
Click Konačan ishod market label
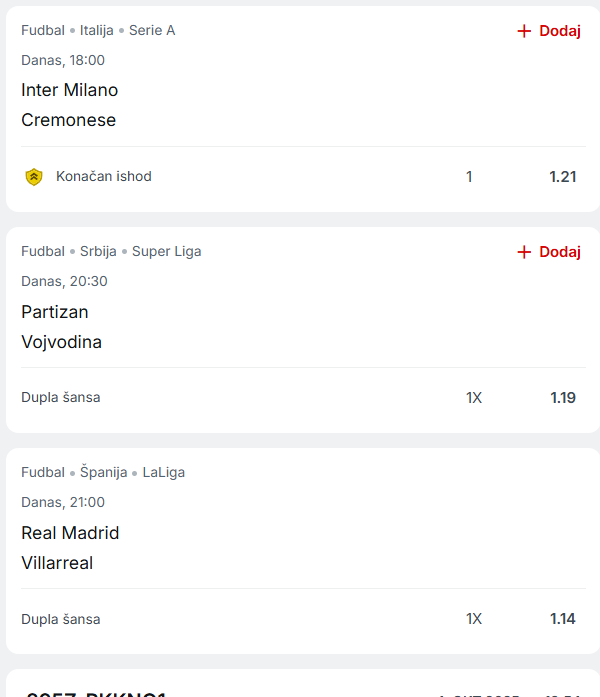104,177
